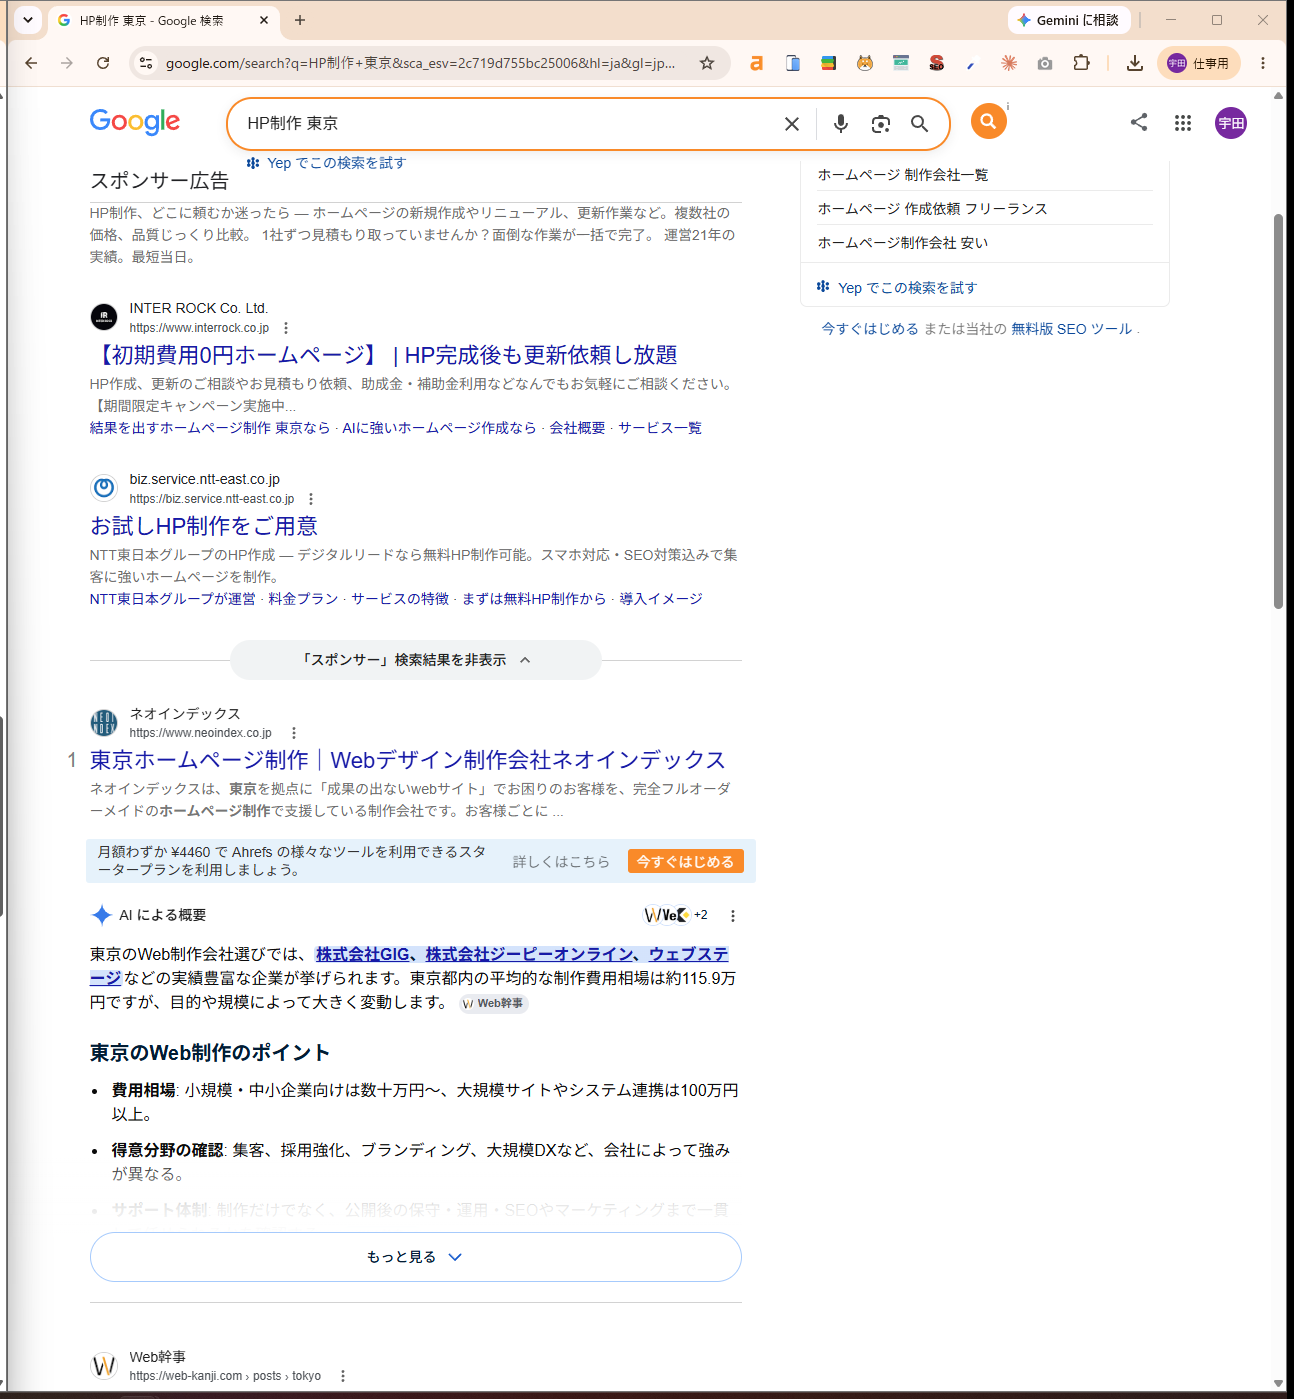1294x1399 pixels.
Task: Open options for the ntt-east ad
Action: click(311, 499)
